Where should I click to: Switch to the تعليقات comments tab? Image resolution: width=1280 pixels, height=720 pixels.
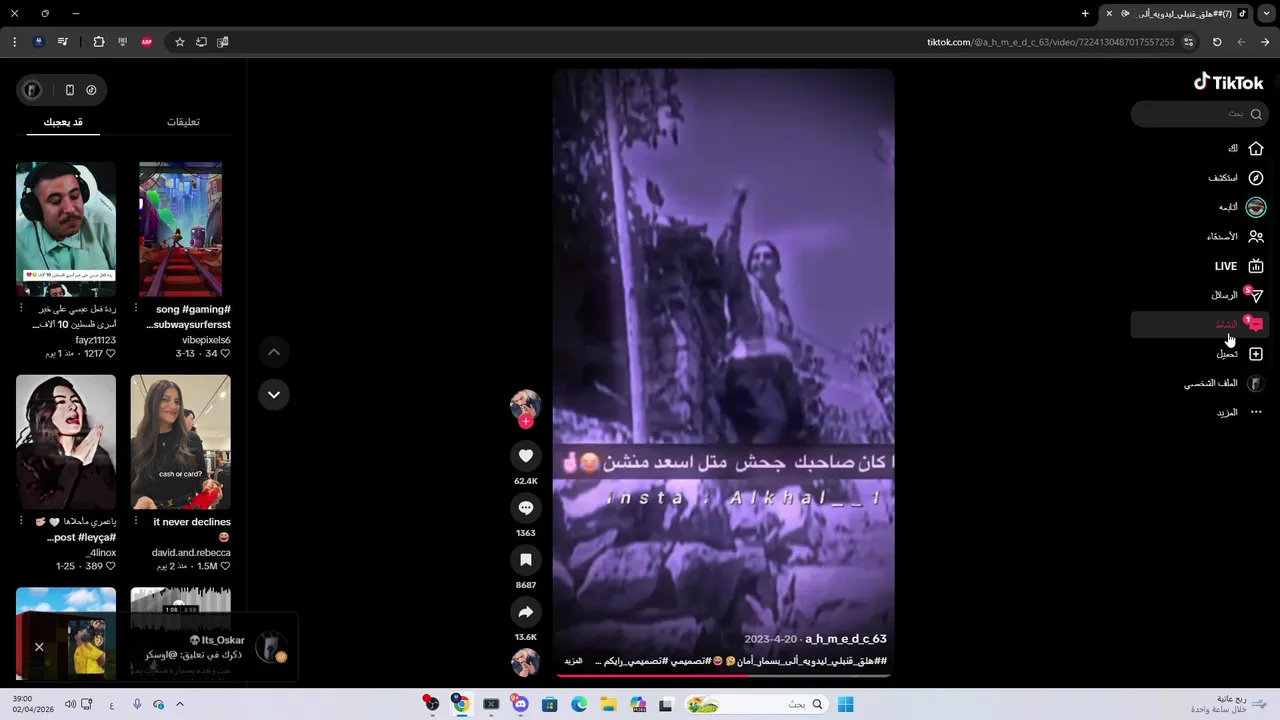point(183,122)
